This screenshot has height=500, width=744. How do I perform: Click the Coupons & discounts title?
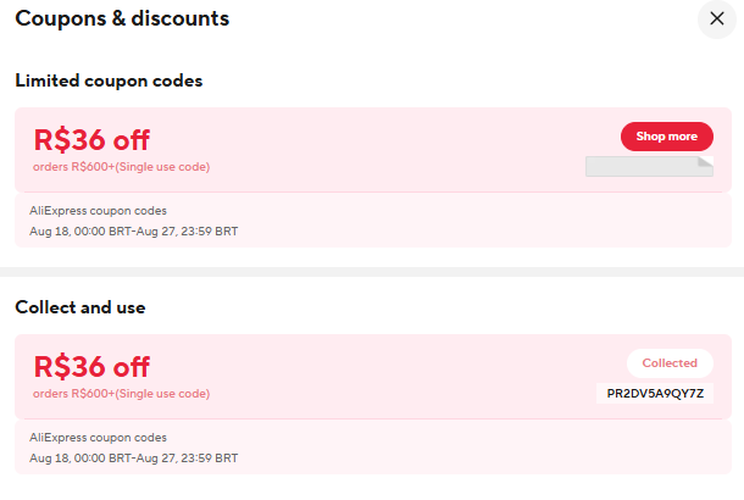[x=122, y=18]
